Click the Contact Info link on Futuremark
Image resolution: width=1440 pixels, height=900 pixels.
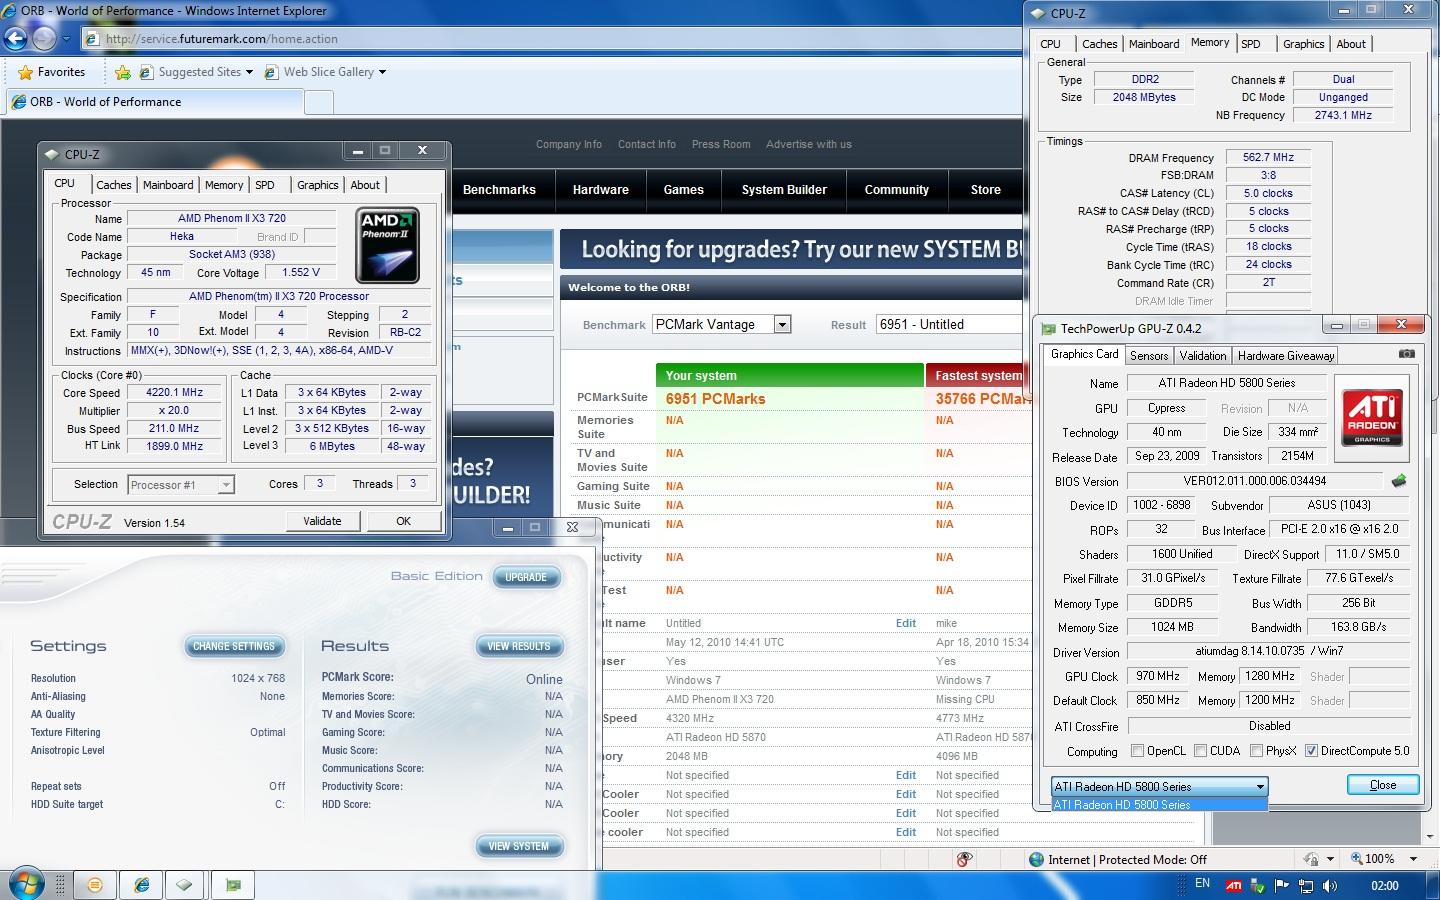pos(647,144)
